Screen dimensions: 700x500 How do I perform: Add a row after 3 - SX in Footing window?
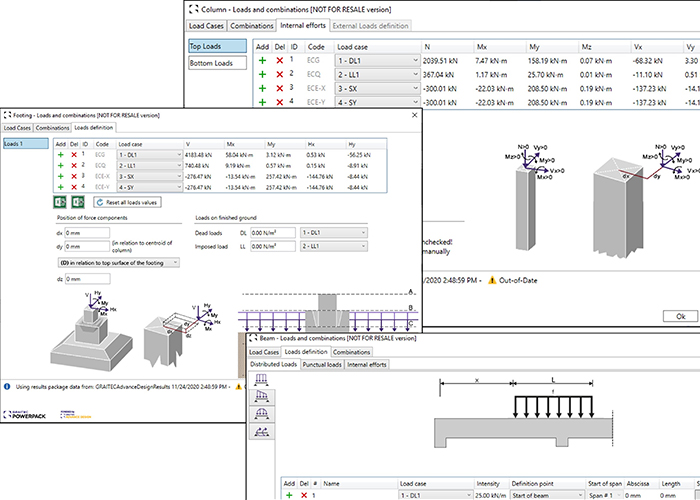pos(61,176)
